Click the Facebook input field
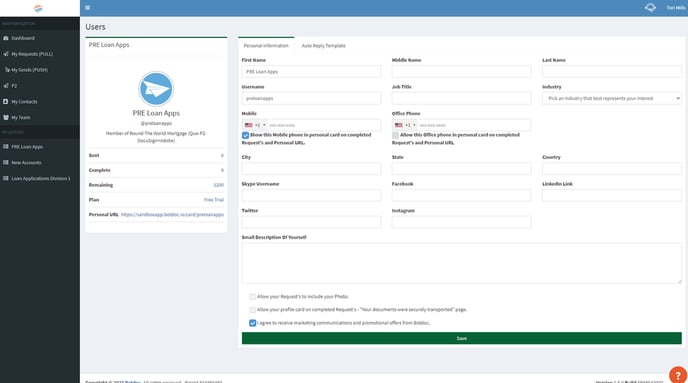The height and width of the screenshot is (383, 688). point(461,195)
